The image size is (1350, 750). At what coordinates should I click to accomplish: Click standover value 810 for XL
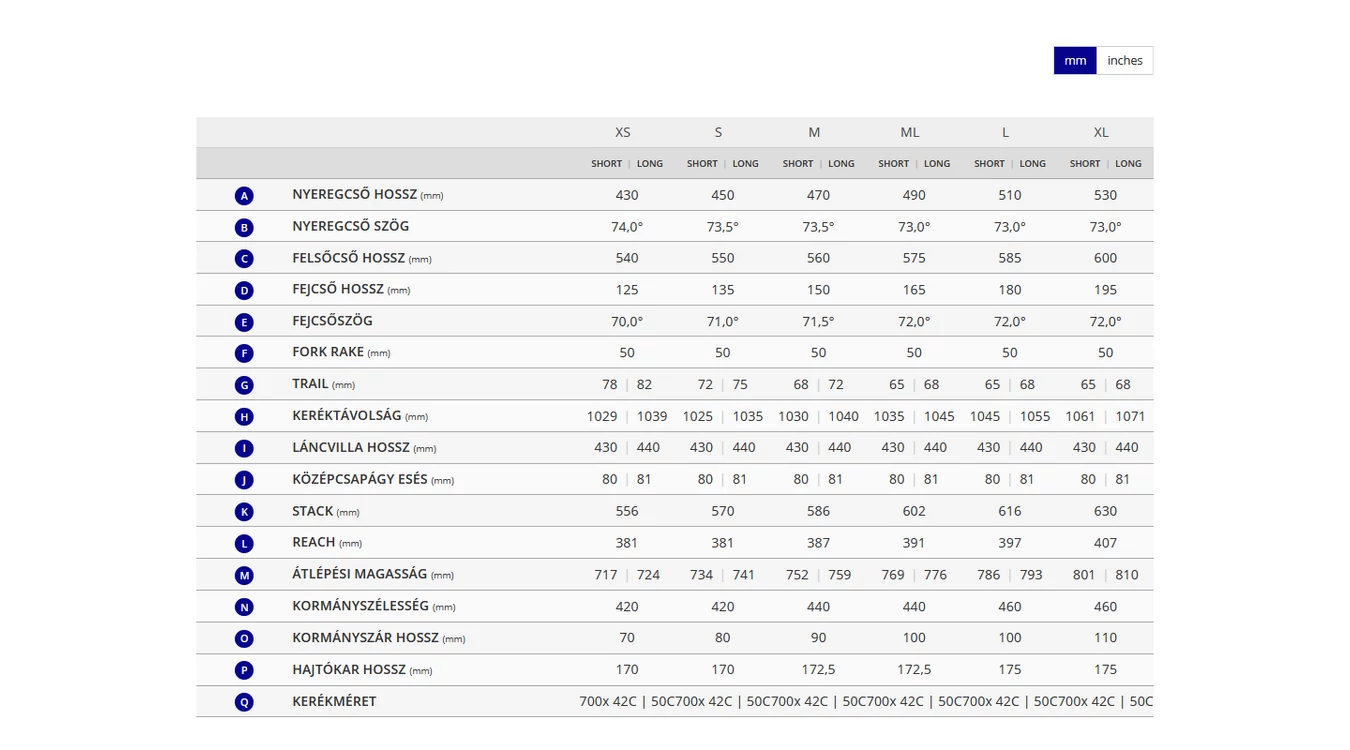pos(1127,574)
